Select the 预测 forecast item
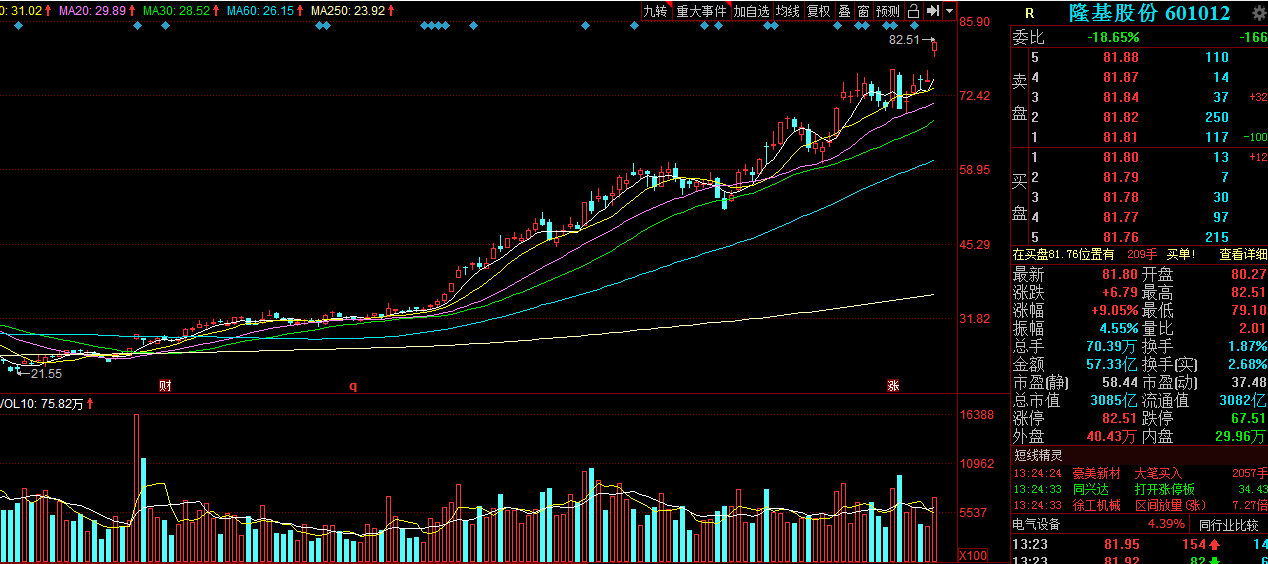The image size is (1268, 564). click(x=888, y=11)
